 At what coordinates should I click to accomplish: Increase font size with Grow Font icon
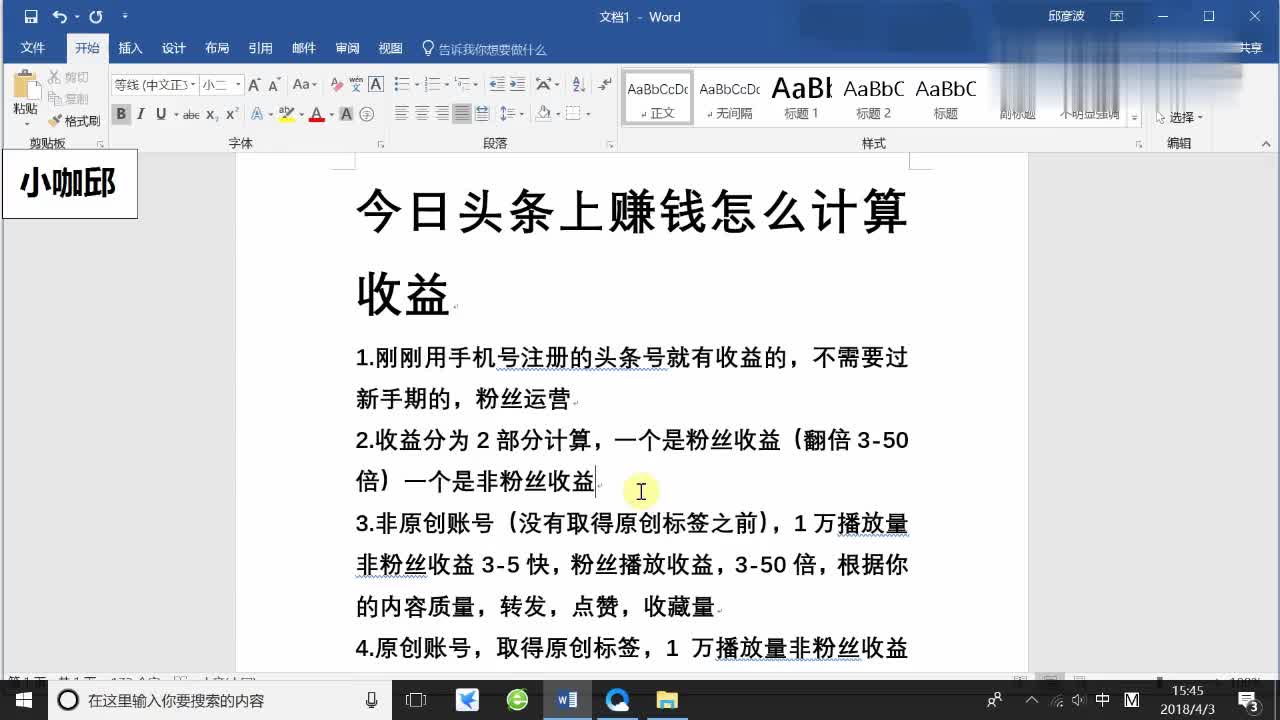coord(254,85)
